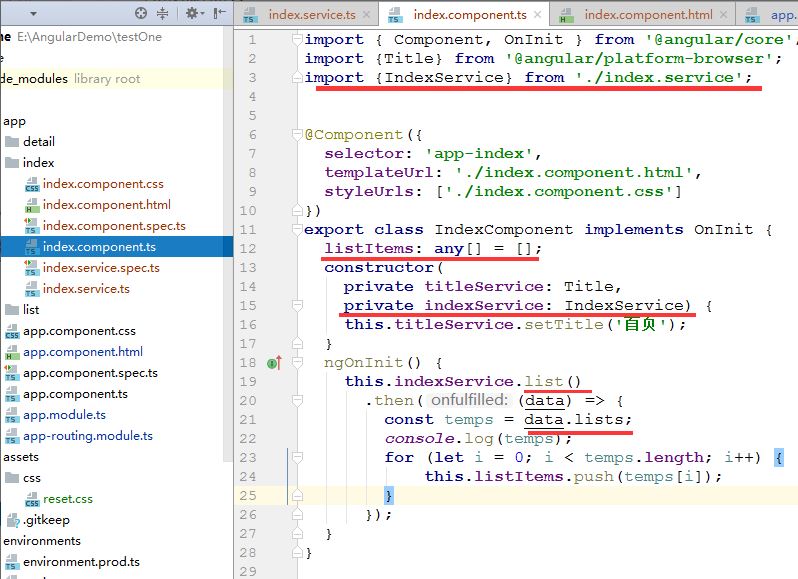
Task: Collapse the IndexComponent class fold at line 11
Action: [297, 229]
